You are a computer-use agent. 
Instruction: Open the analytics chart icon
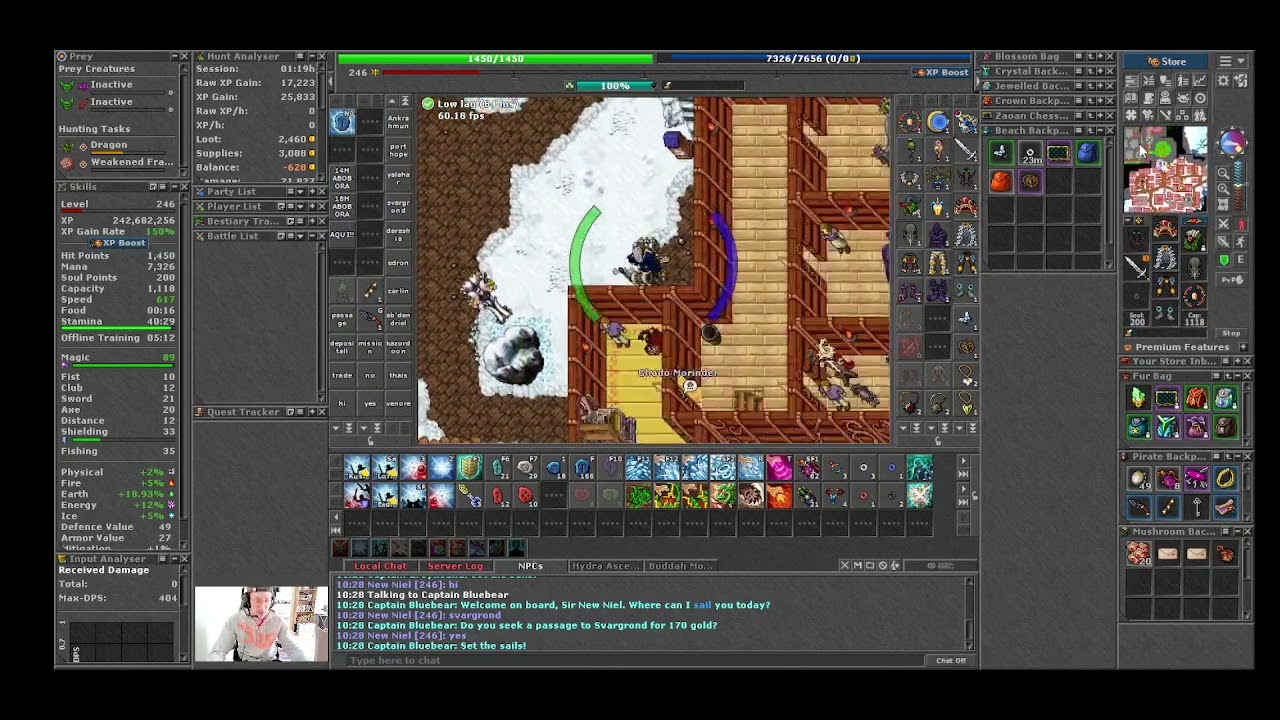(1200, 80)
